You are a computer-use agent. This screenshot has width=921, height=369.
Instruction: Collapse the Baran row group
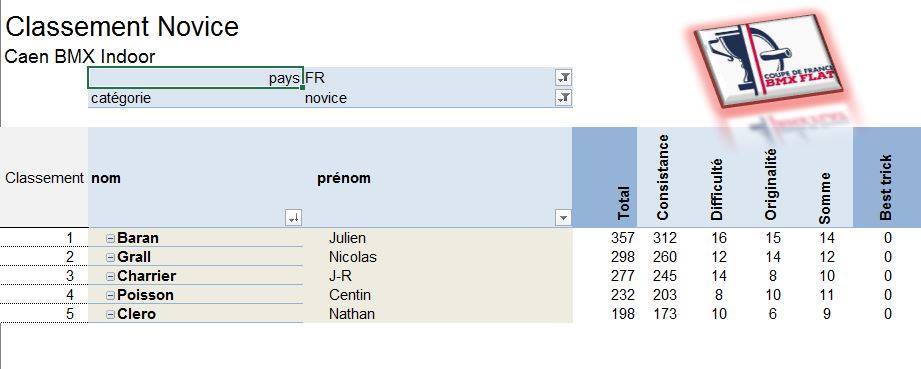(110, 238)
